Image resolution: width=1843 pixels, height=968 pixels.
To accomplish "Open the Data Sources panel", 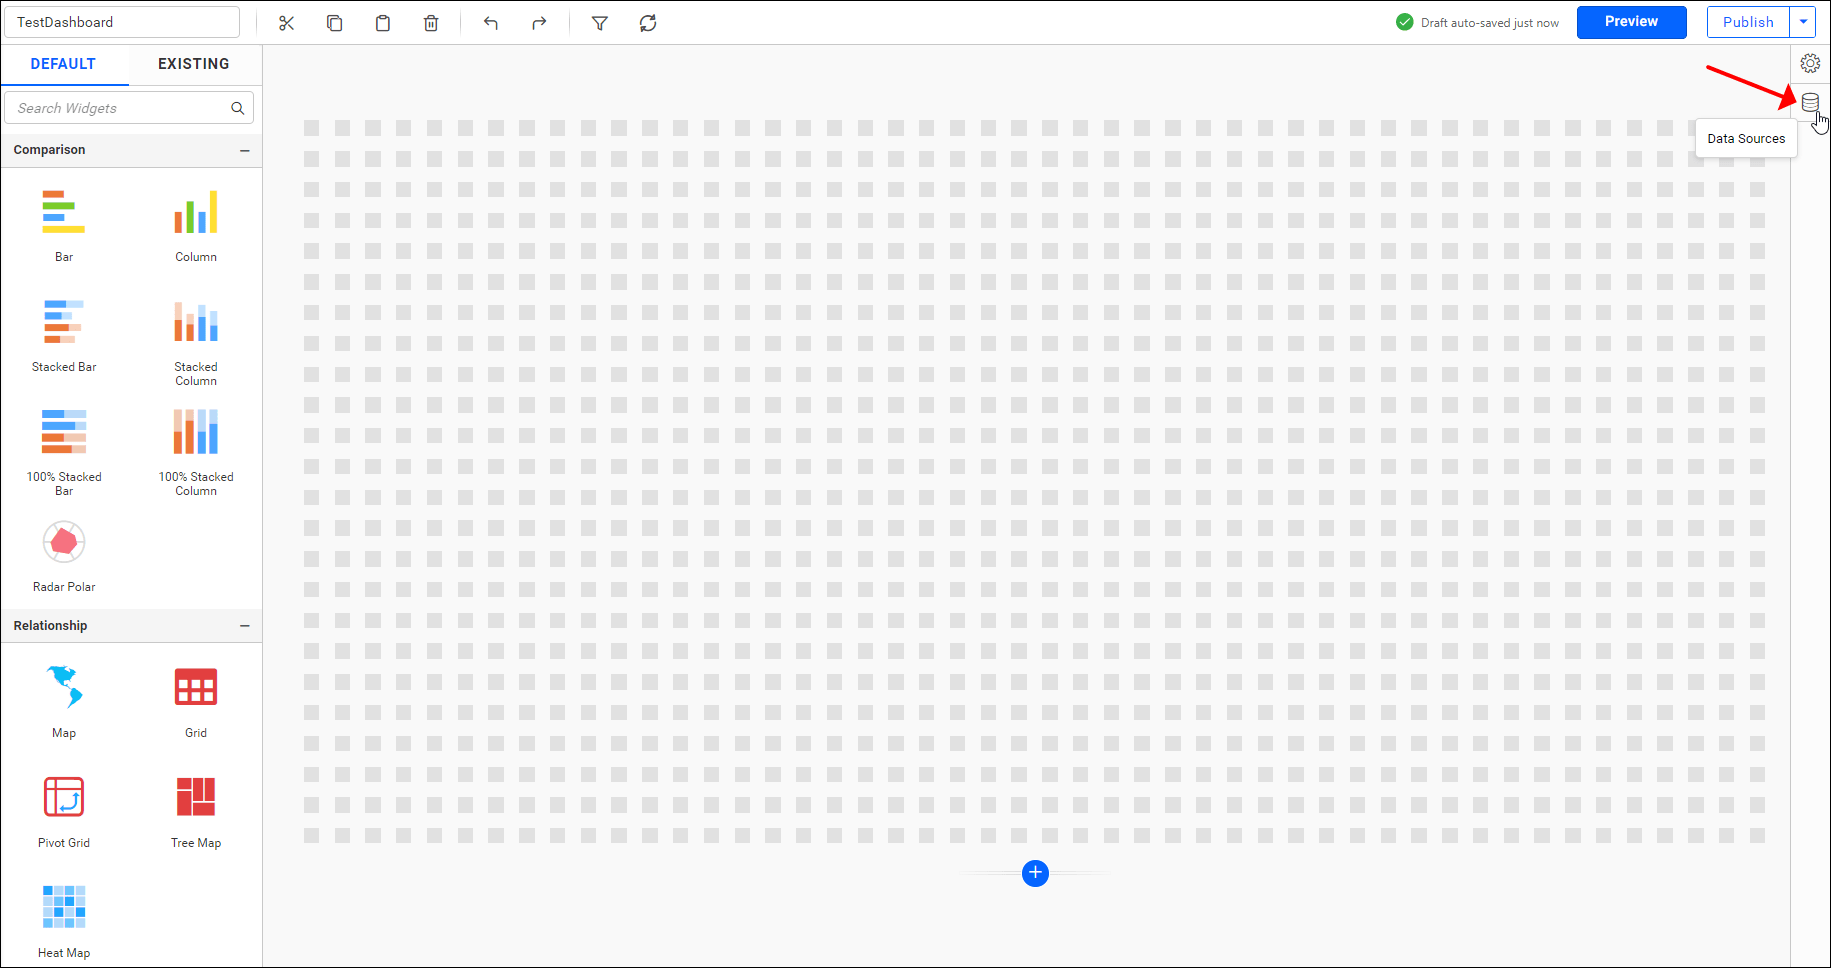I will (1810, 101).
